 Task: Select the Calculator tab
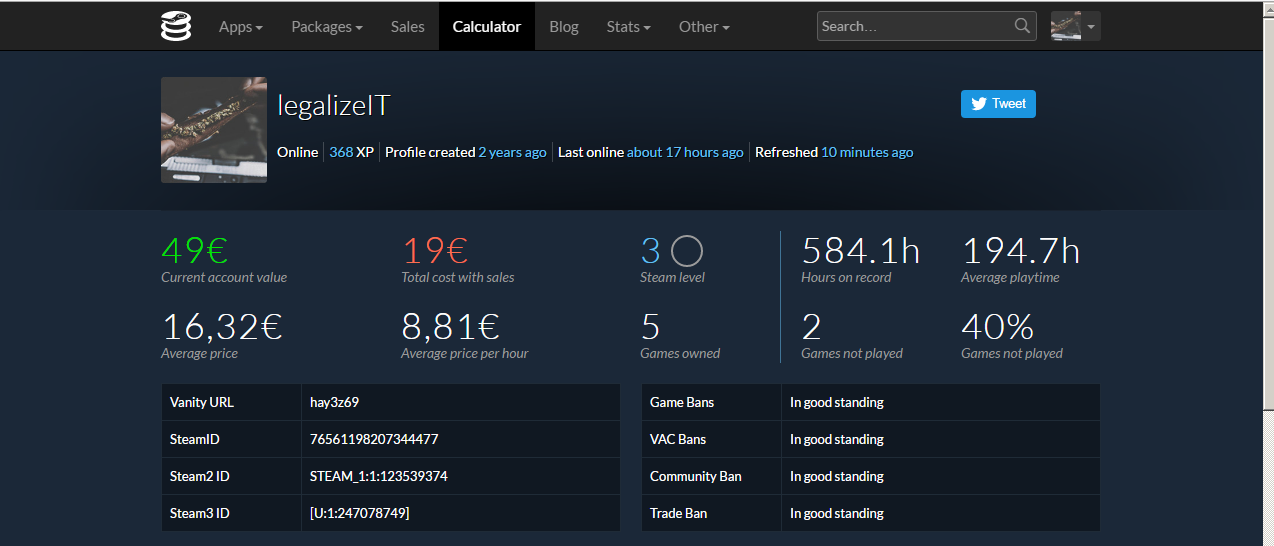(487, 26)
